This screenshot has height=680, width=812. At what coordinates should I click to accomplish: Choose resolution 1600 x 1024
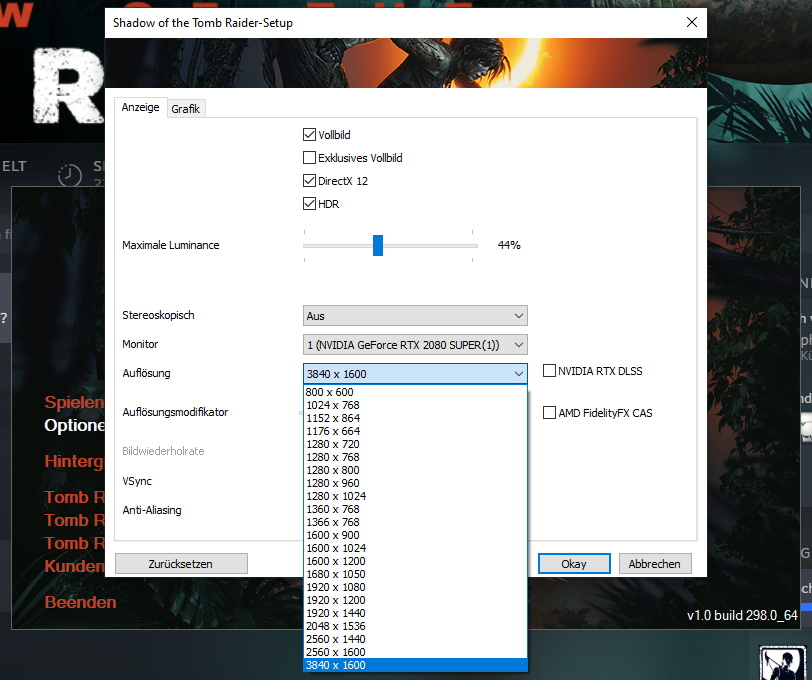(415, 548)
